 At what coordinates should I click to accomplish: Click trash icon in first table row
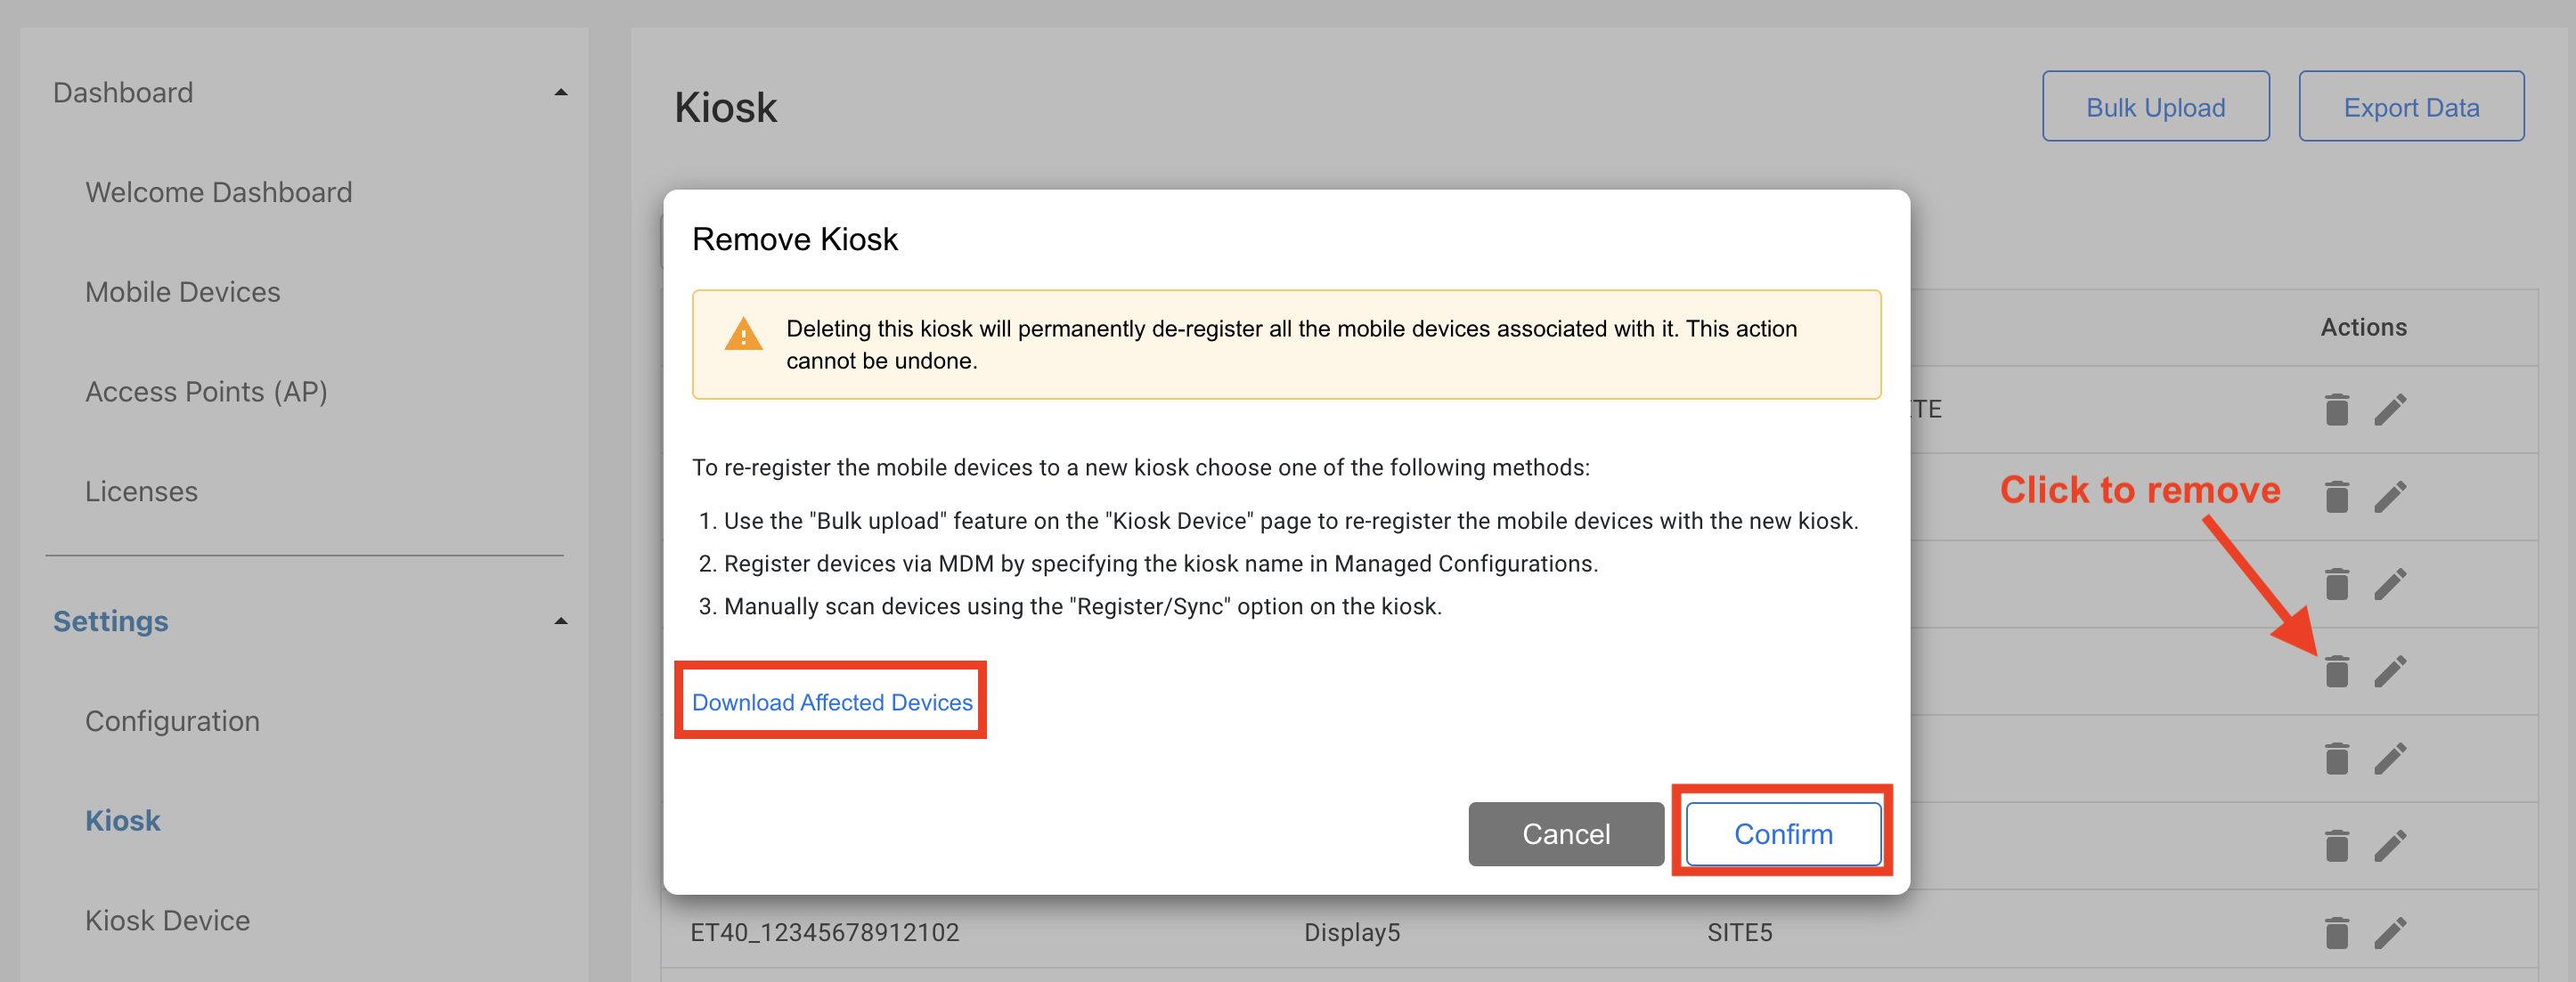(x=2336, y=410)
